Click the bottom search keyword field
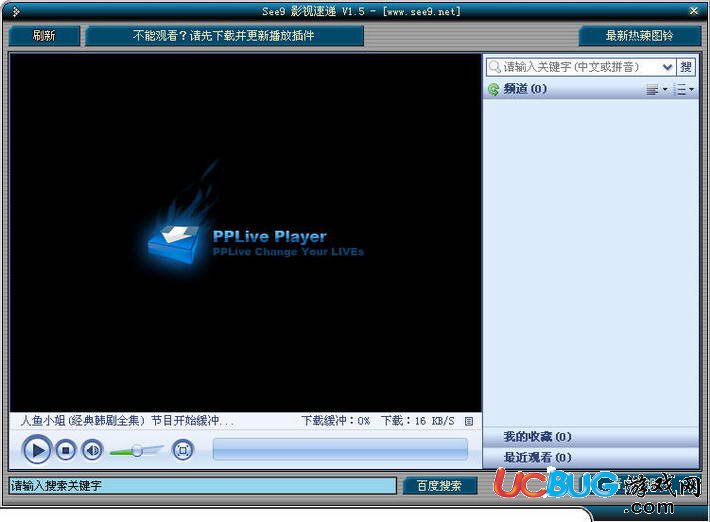This screenshot has width=710, height=522. click(202, 486)
